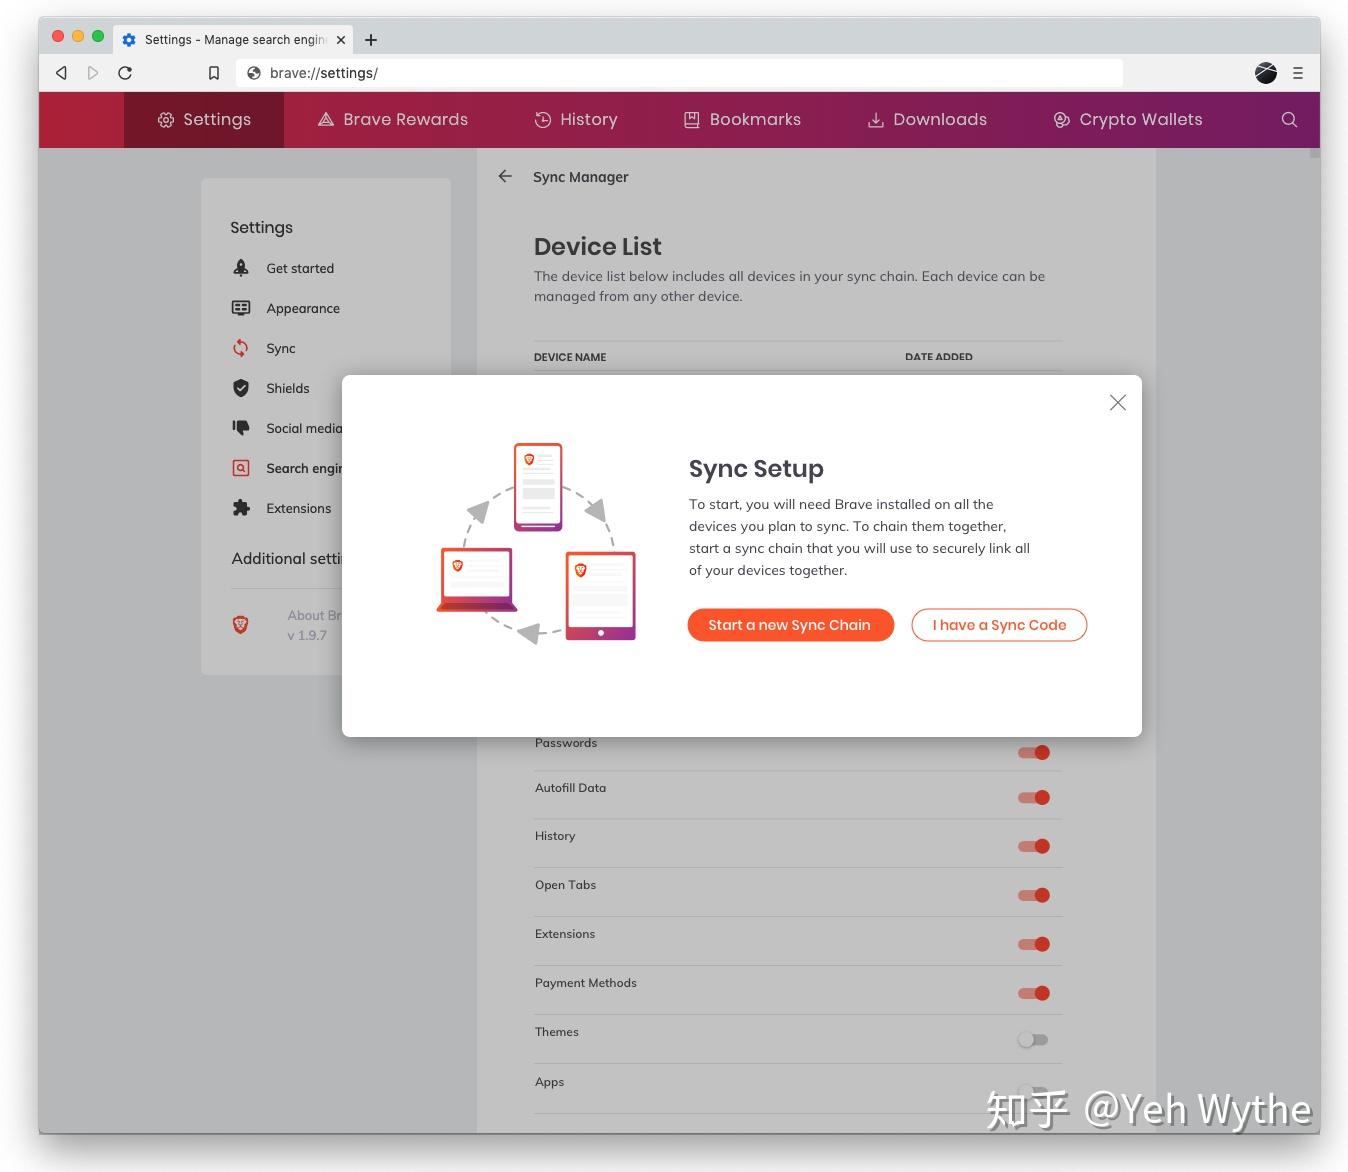Viewport: 1348px width, 1172px height.
Task: Click the Crypto Wallets icon
Action: point(1061,120)
